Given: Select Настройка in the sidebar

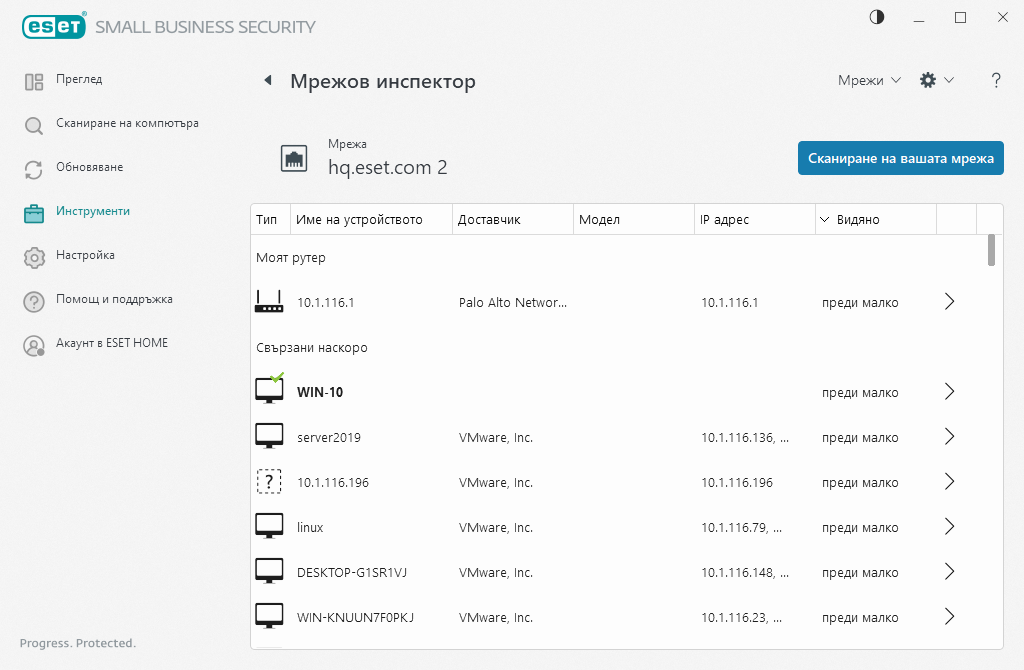Looking at the screenshot, I should (85, 256).
